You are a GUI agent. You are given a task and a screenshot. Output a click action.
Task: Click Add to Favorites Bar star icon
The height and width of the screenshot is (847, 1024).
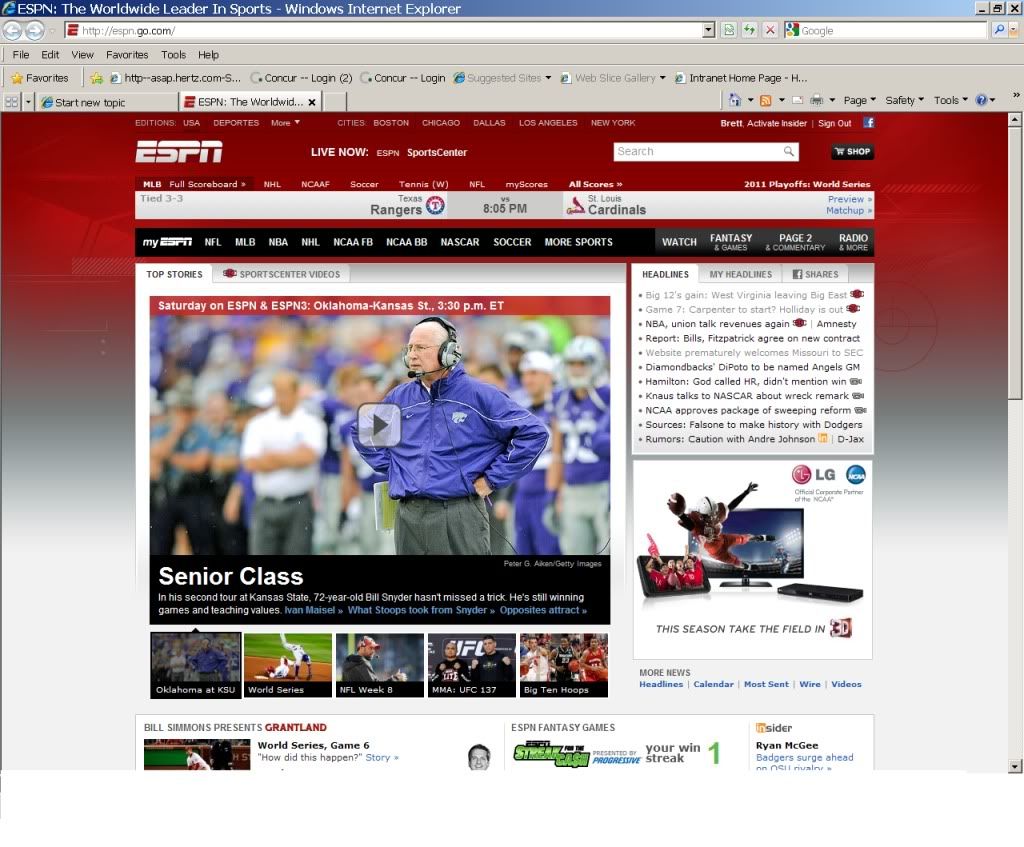click(97, 78)
